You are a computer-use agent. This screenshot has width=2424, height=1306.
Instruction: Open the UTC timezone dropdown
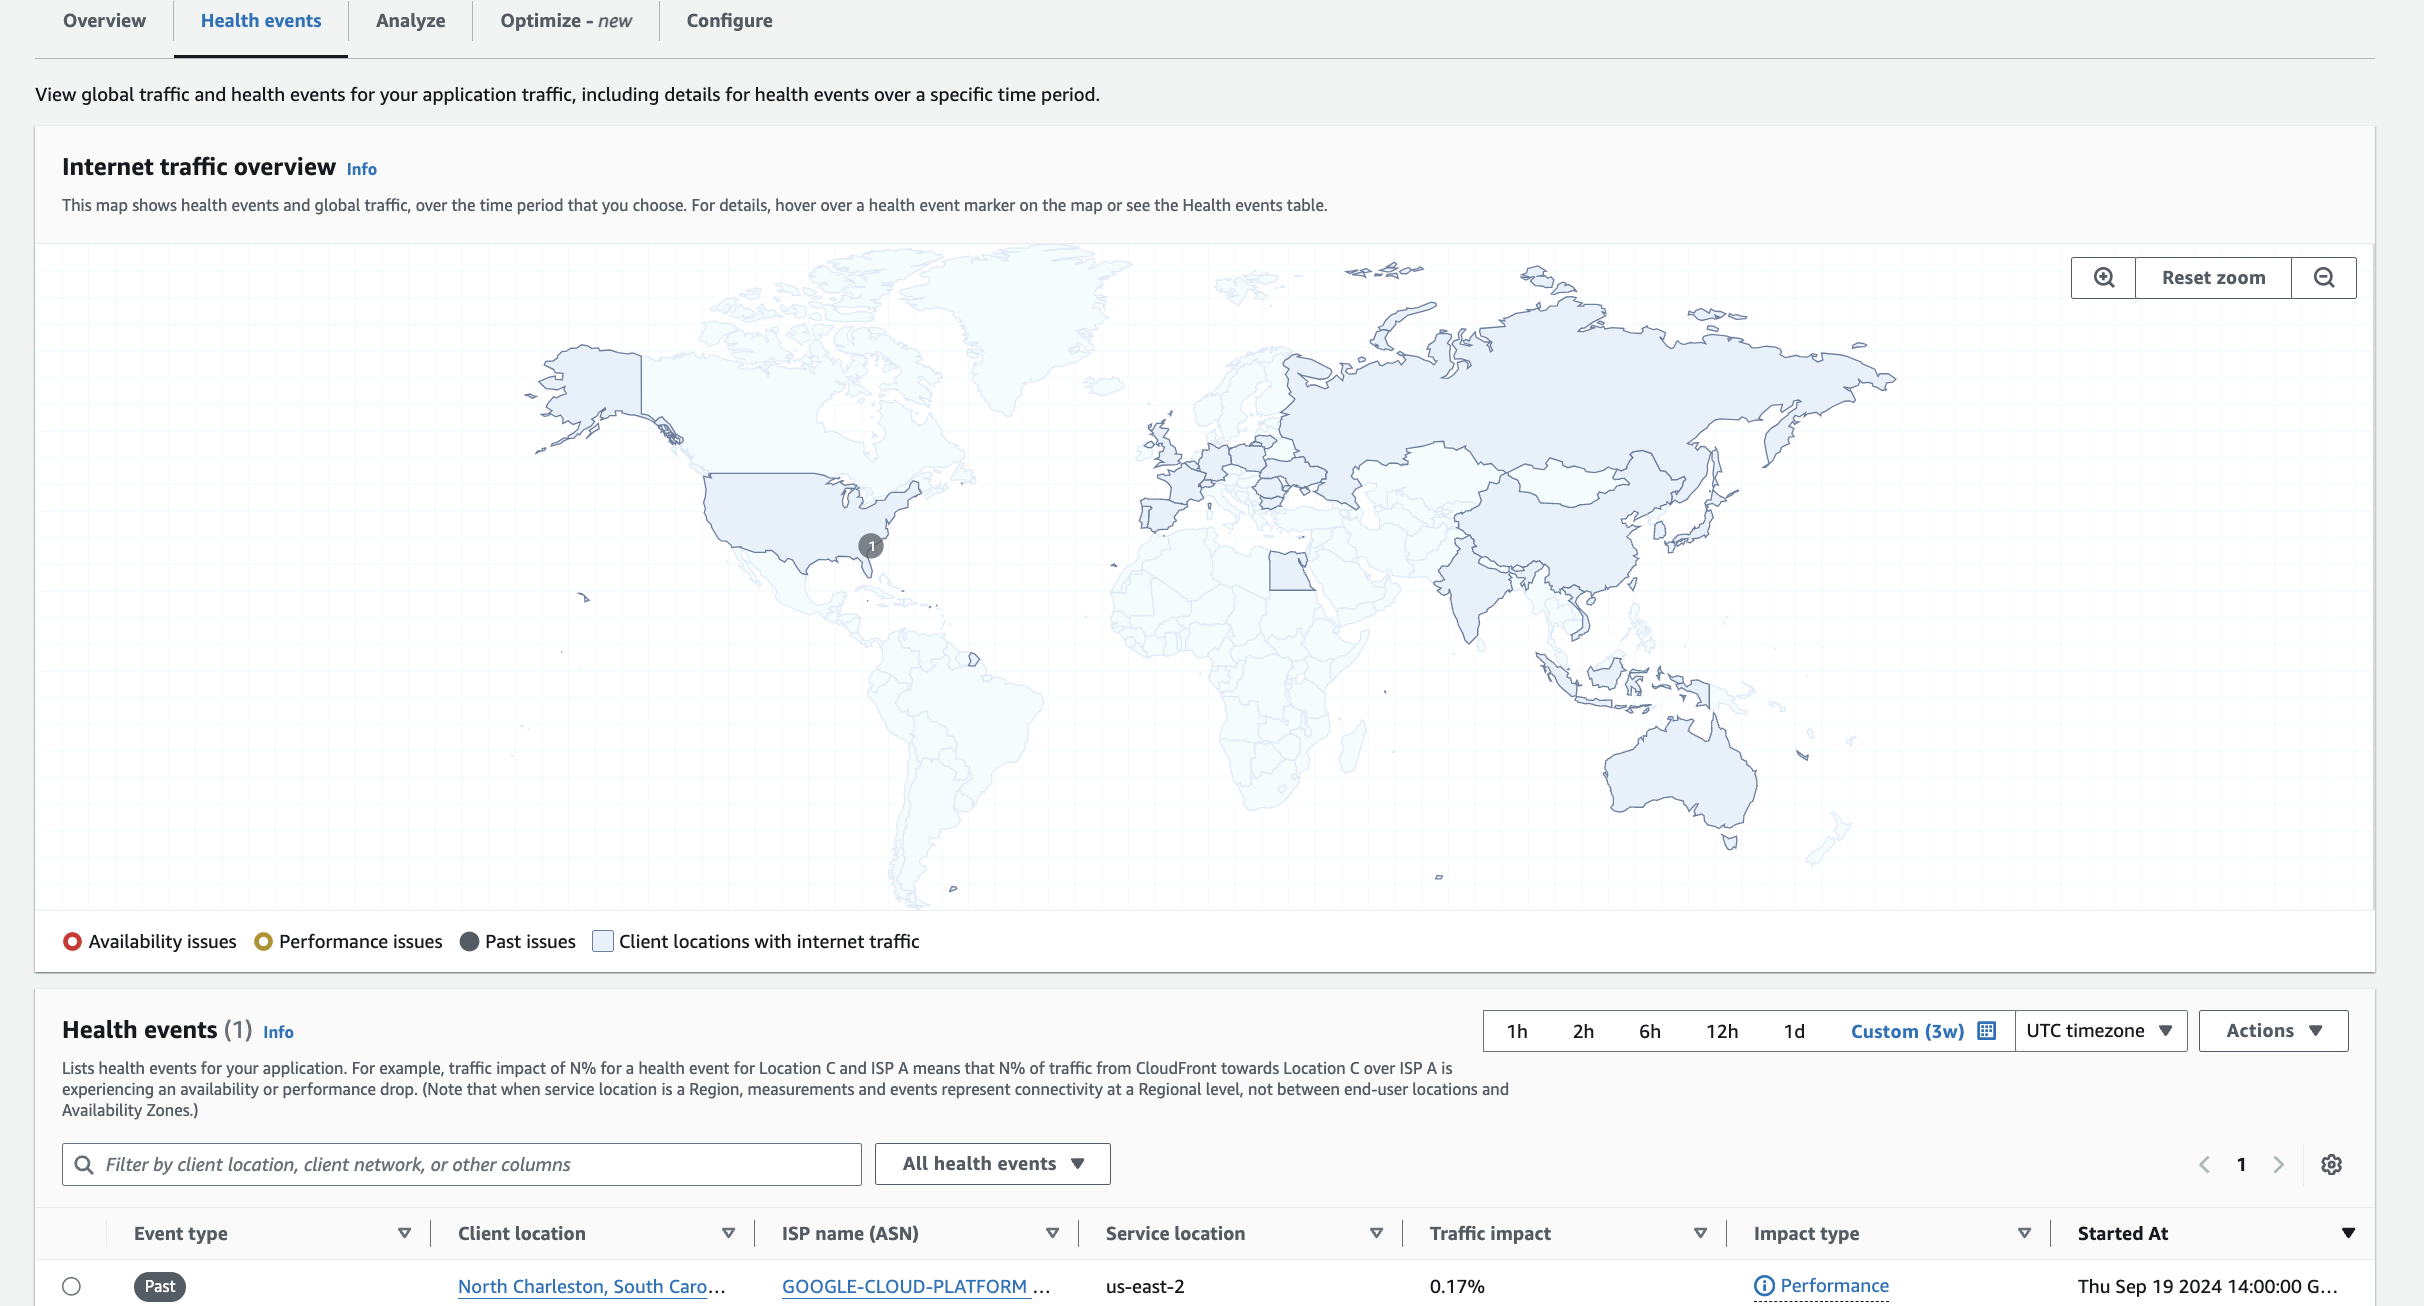2100,1031
